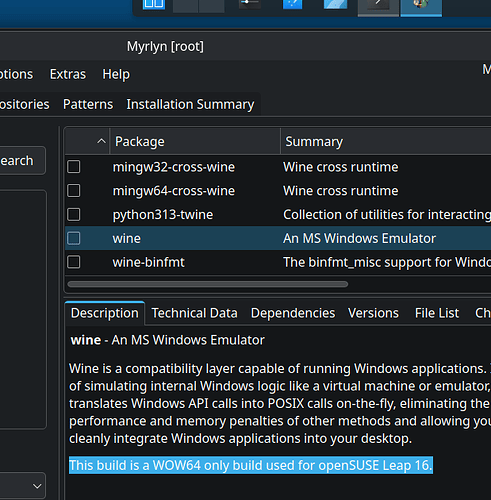The image size is (491, 500).
Task: Toggle the python313-twine package checkbox
Action: (74, 214)
